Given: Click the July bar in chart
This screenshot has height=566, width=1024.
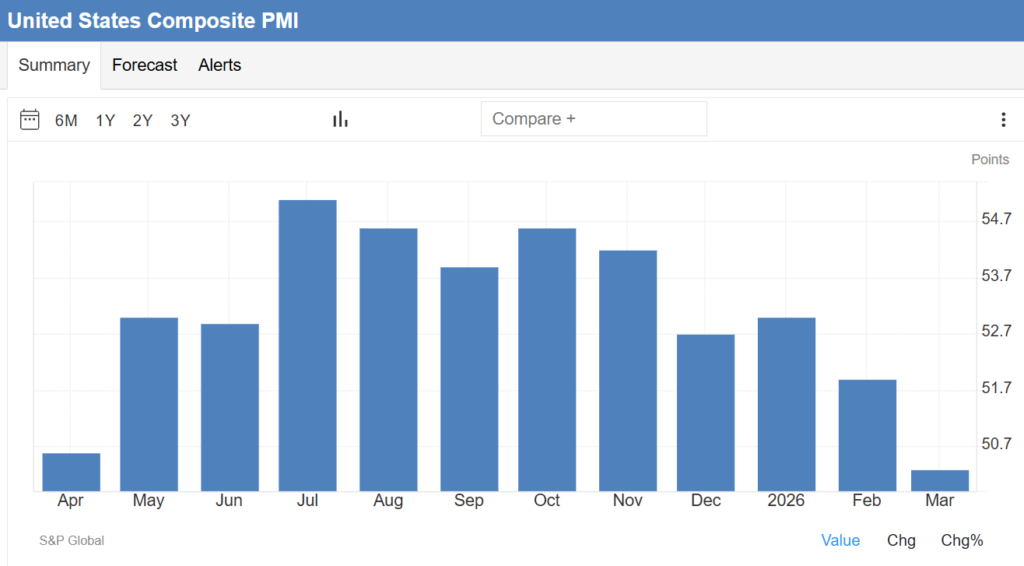Looking at the screenshot, I should (307, 345).
